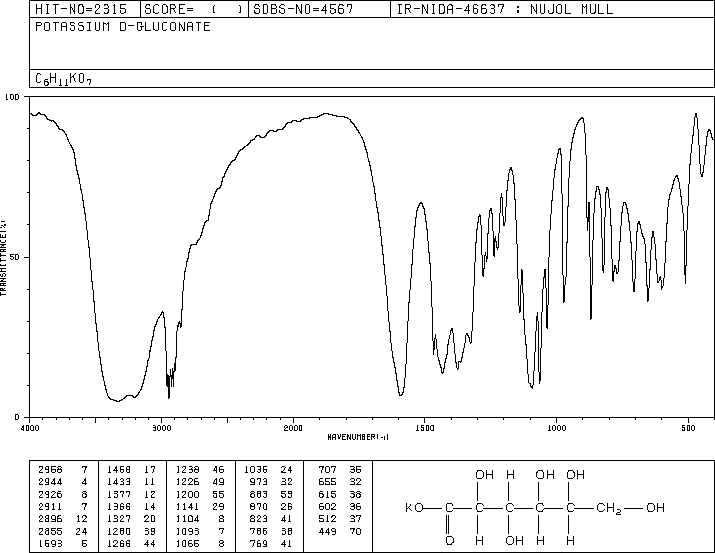Image resolution: width=715 pixels, height=553 pixels.
Task: Click the 1377 peak entry in table
Action: [x=132, y=494]
